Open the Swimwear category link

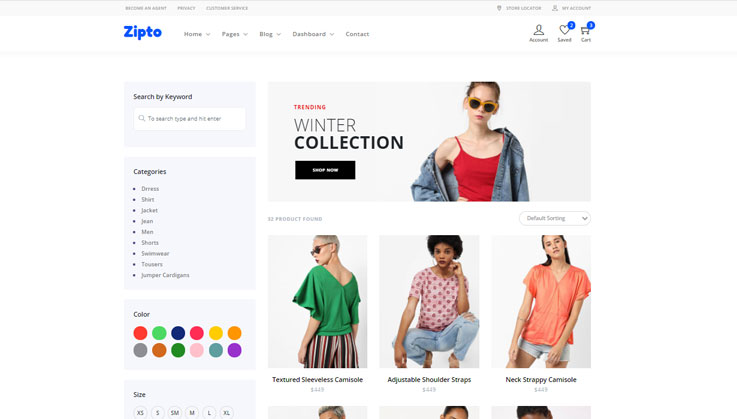pos(155,253)
